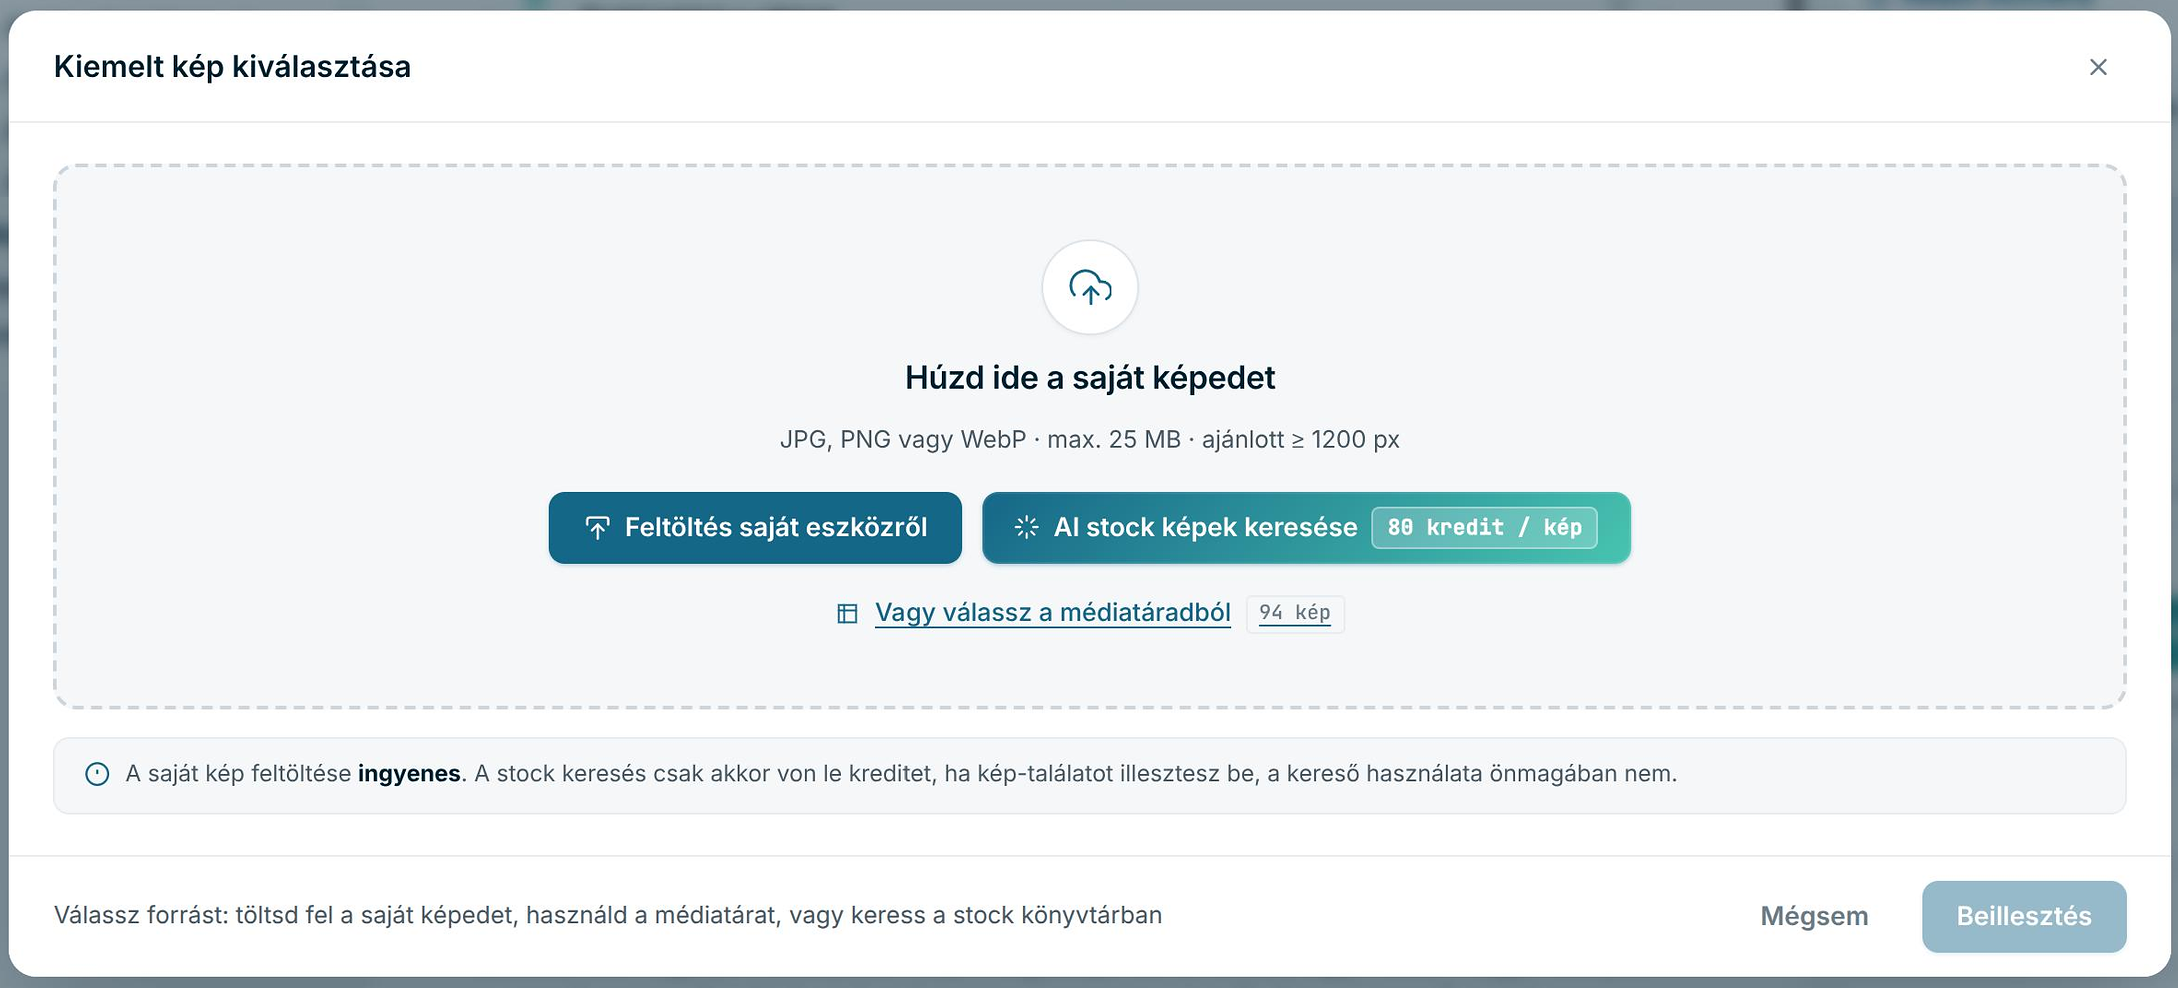The image size is (2178, 988).
Task: Close the Kiemelt kép kiválasztása dialog
Action: click(2098, 67)
